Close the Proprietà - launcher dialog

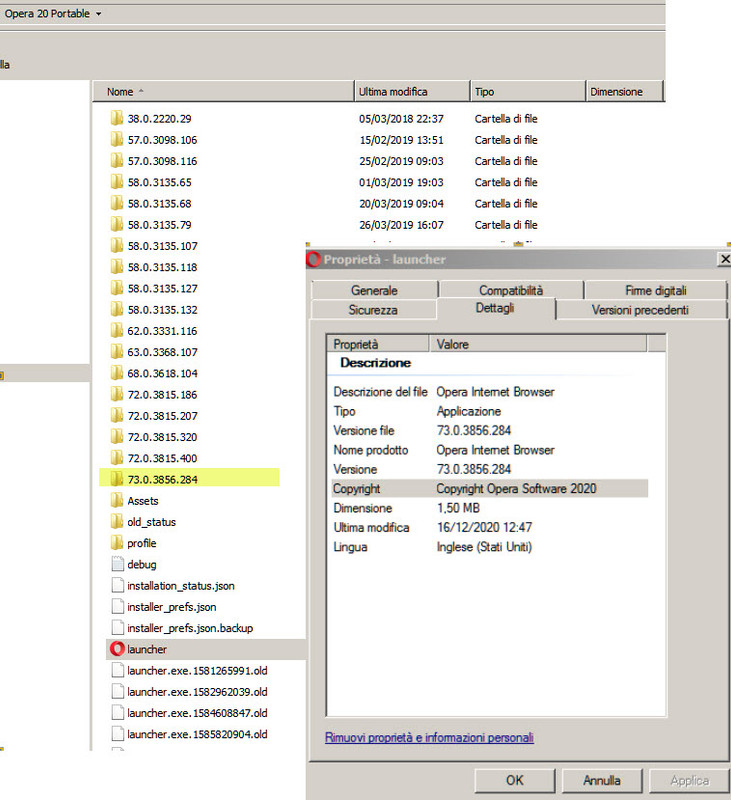pos(724,259)
